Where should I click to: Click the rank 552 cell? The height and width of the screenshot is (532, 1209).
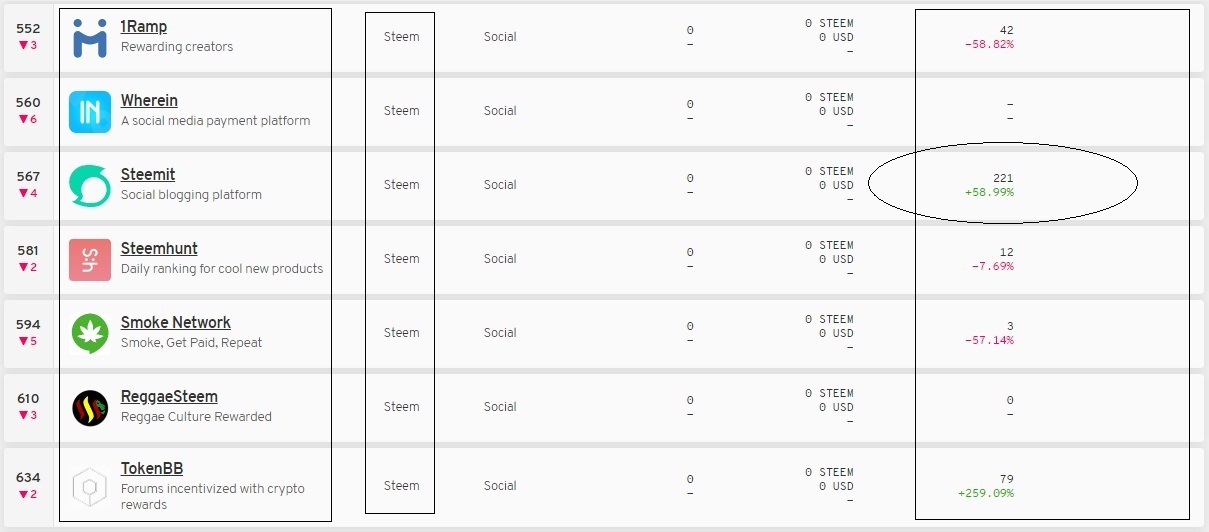[x=28, y=29]
